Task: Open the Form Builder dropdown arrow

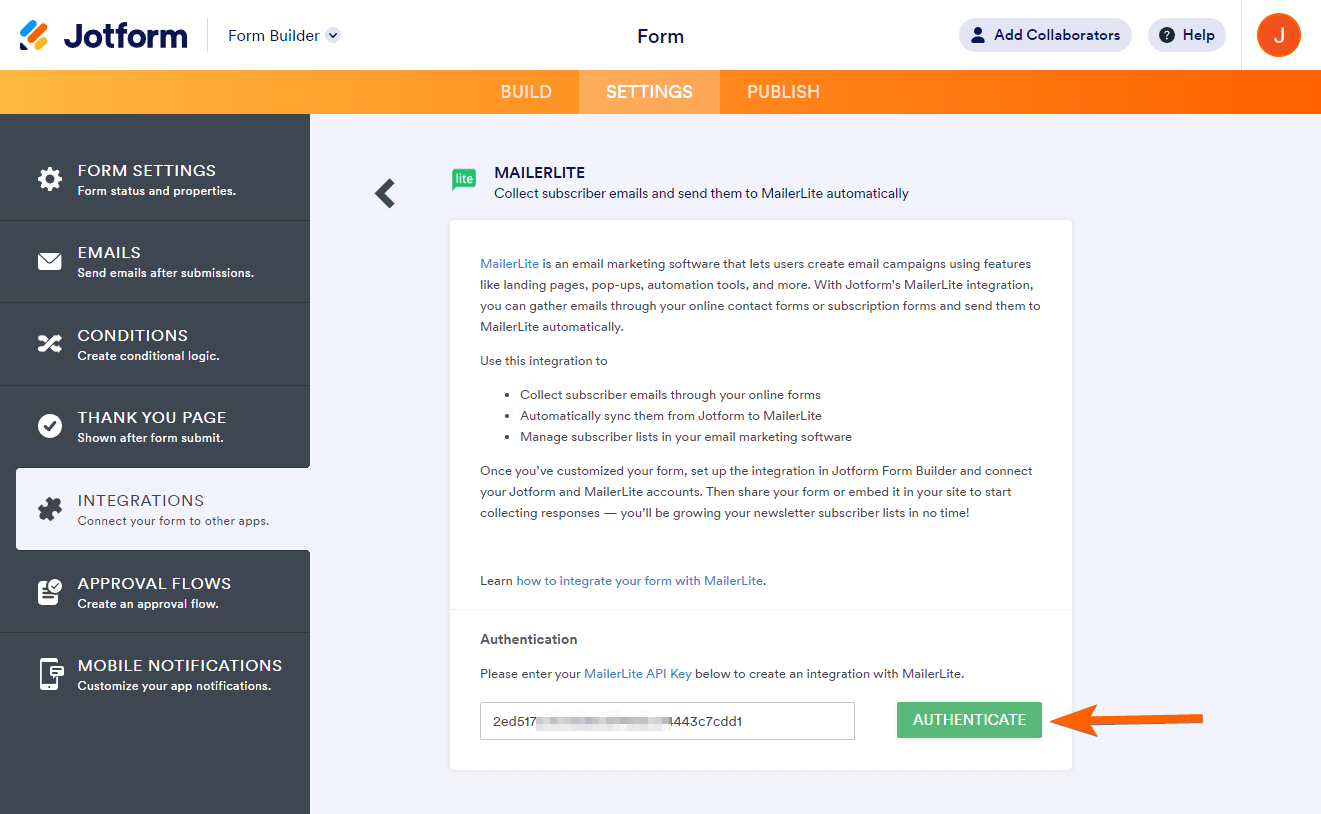Action: (334, 36)
